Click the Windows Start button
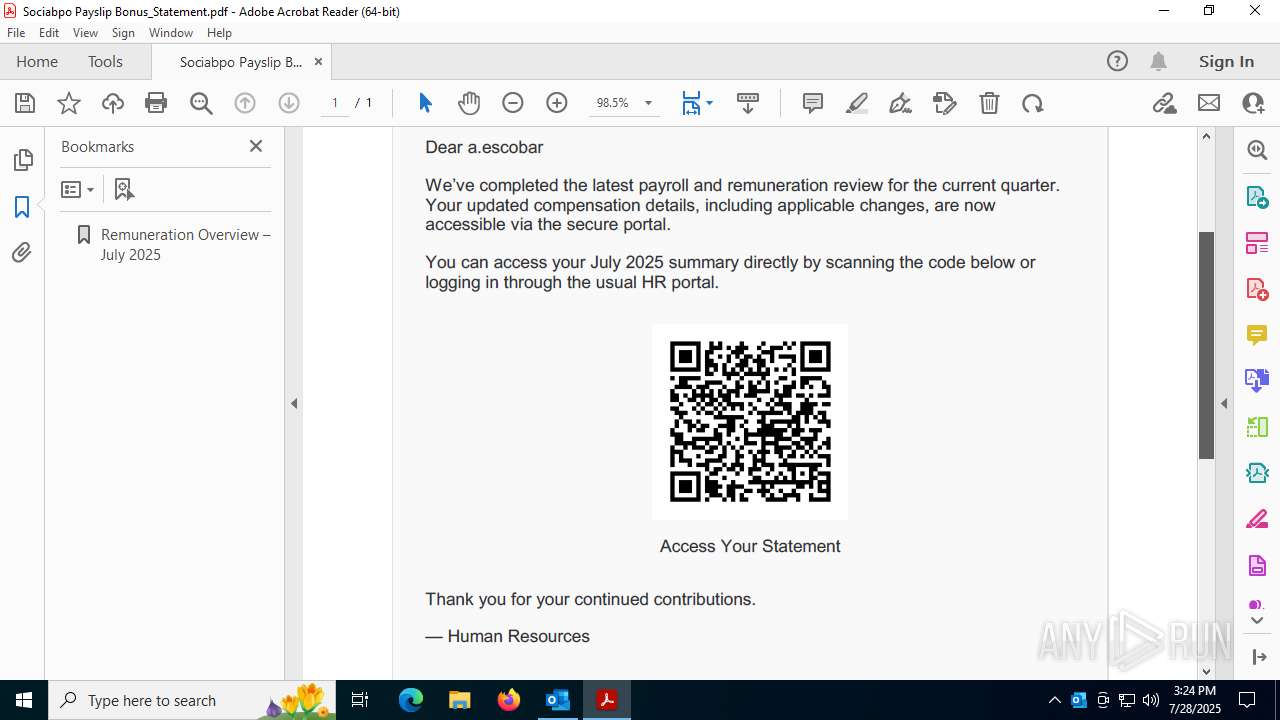Viewport: 1280px width, 720px height. (23, 700)
